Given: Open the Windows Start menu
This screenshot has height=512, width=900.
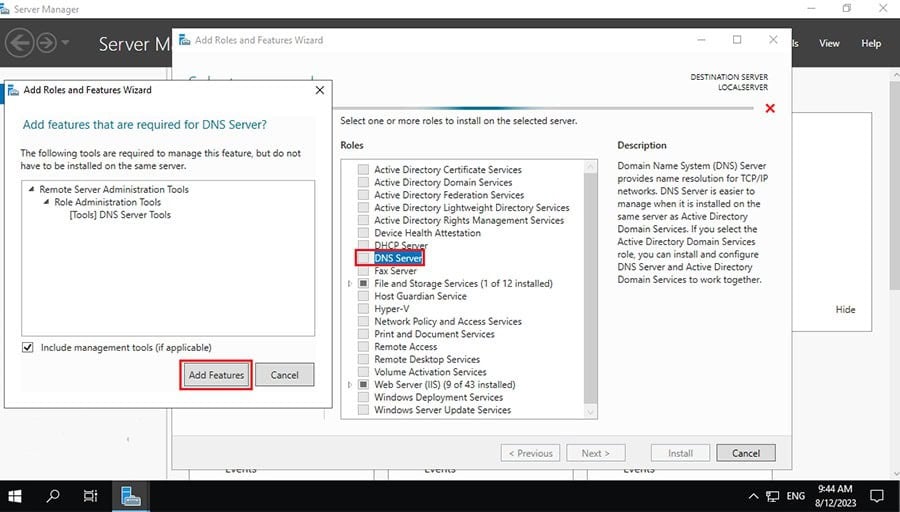Looking at the screenshot, I should click(x=15, y=496).
